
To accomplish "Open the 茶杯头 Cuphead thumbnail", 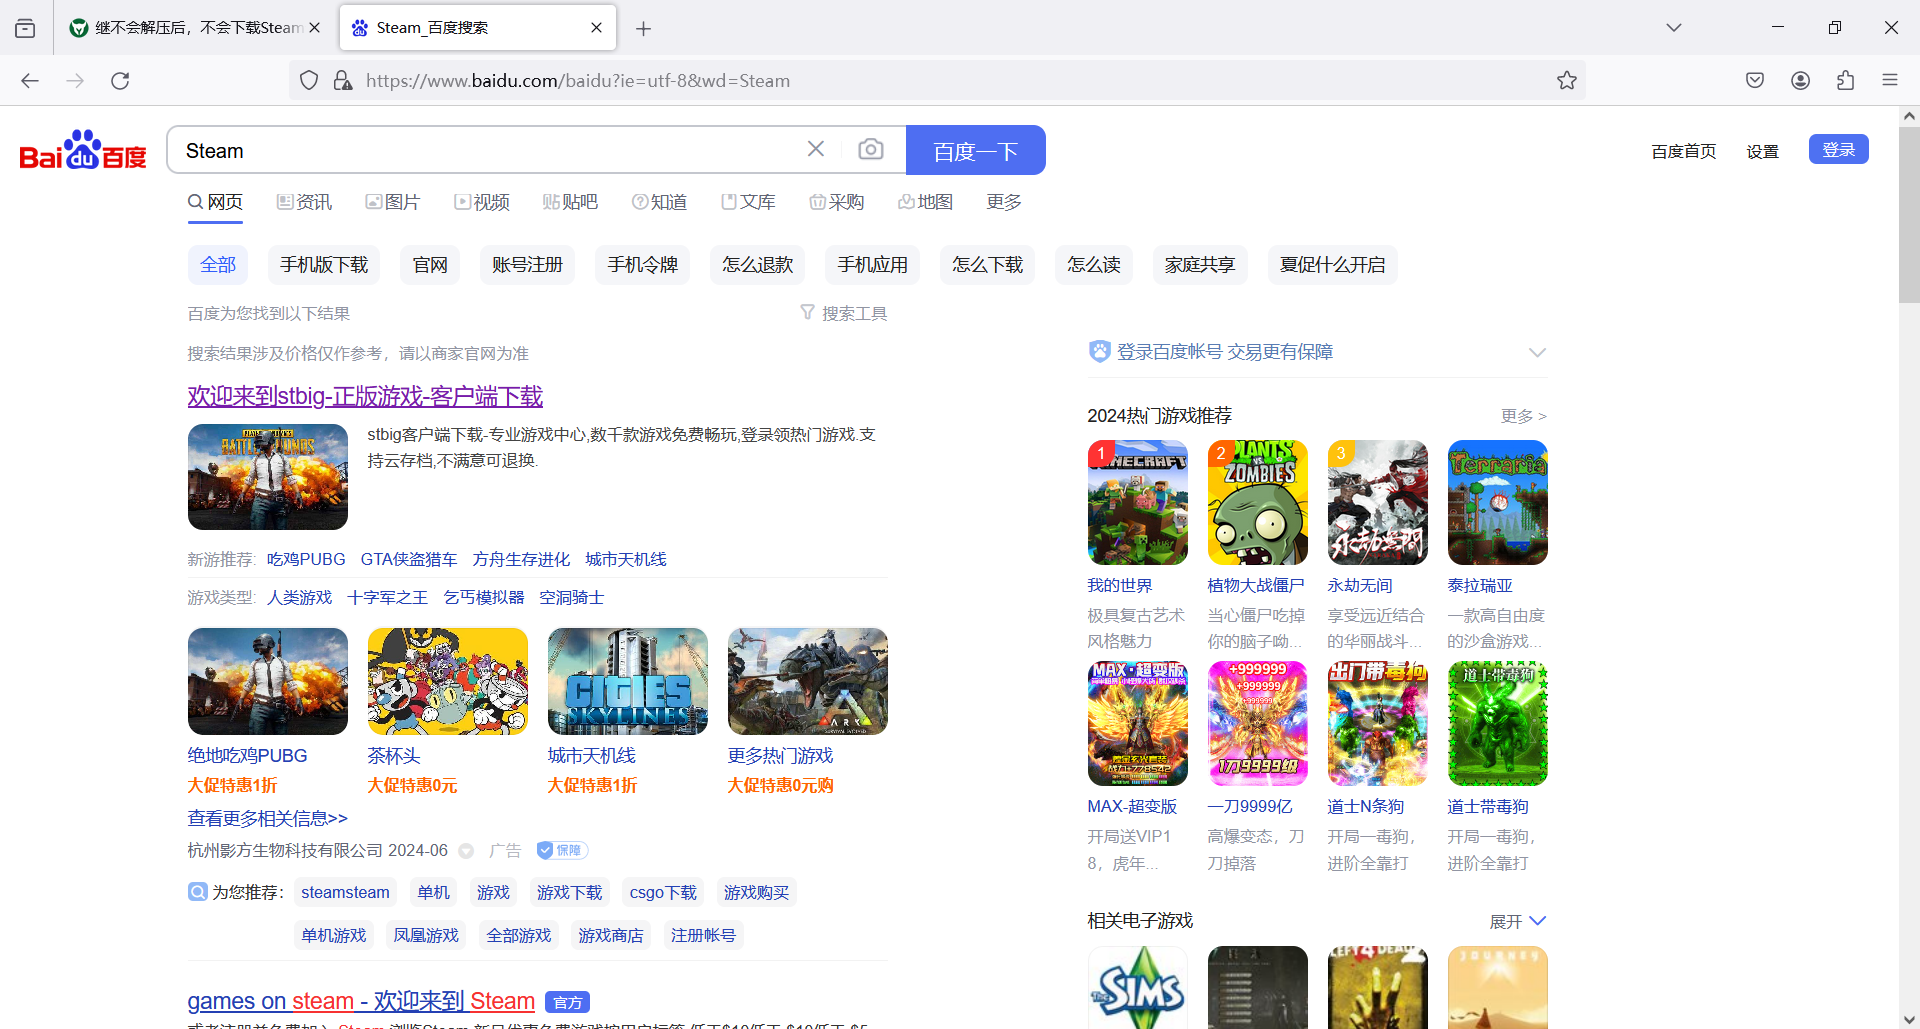I will click(448, 681).
